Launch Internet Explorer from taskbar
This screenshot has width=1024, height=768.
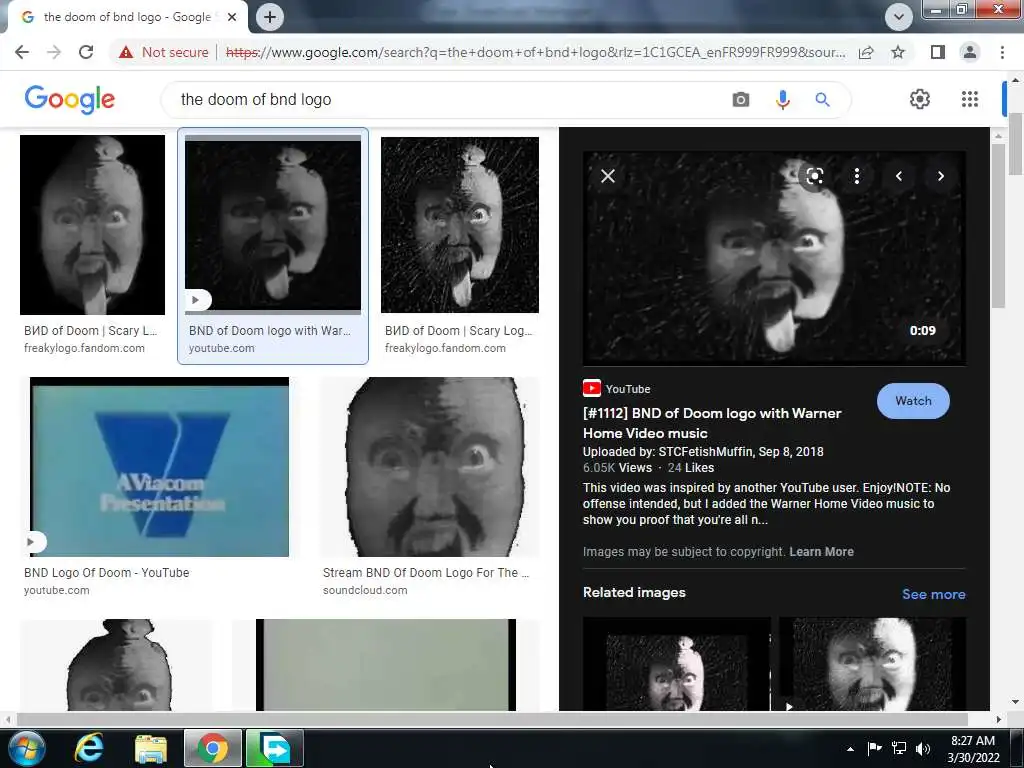[89, 748]
